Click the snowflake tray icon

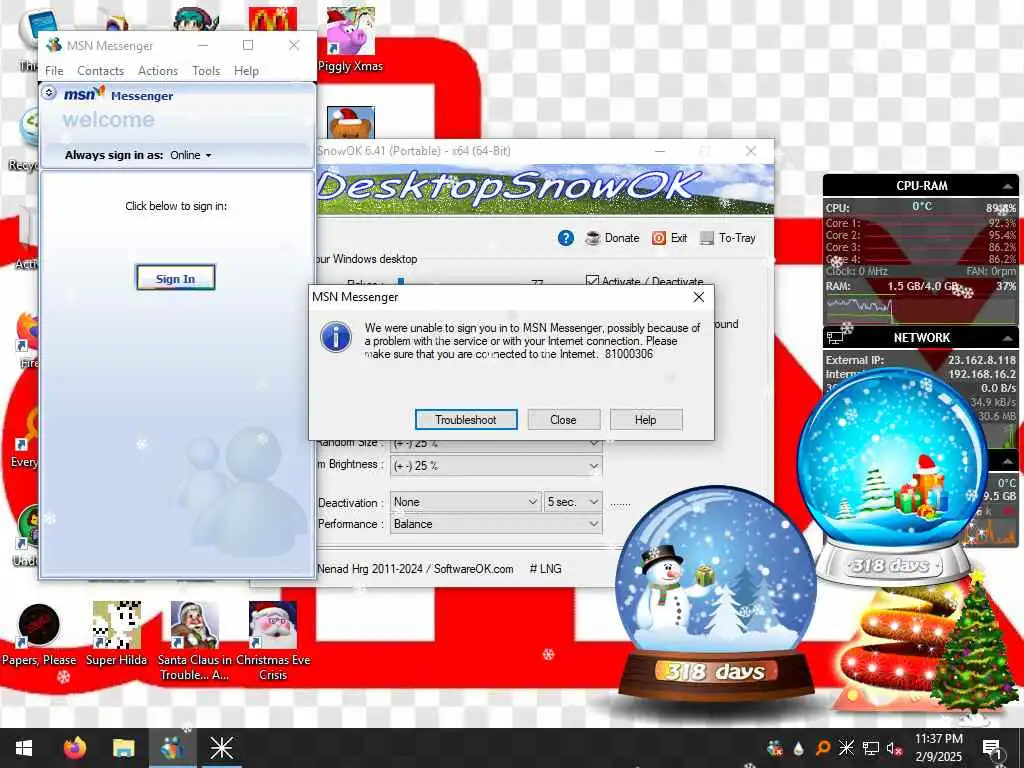[x=846, y=748]
